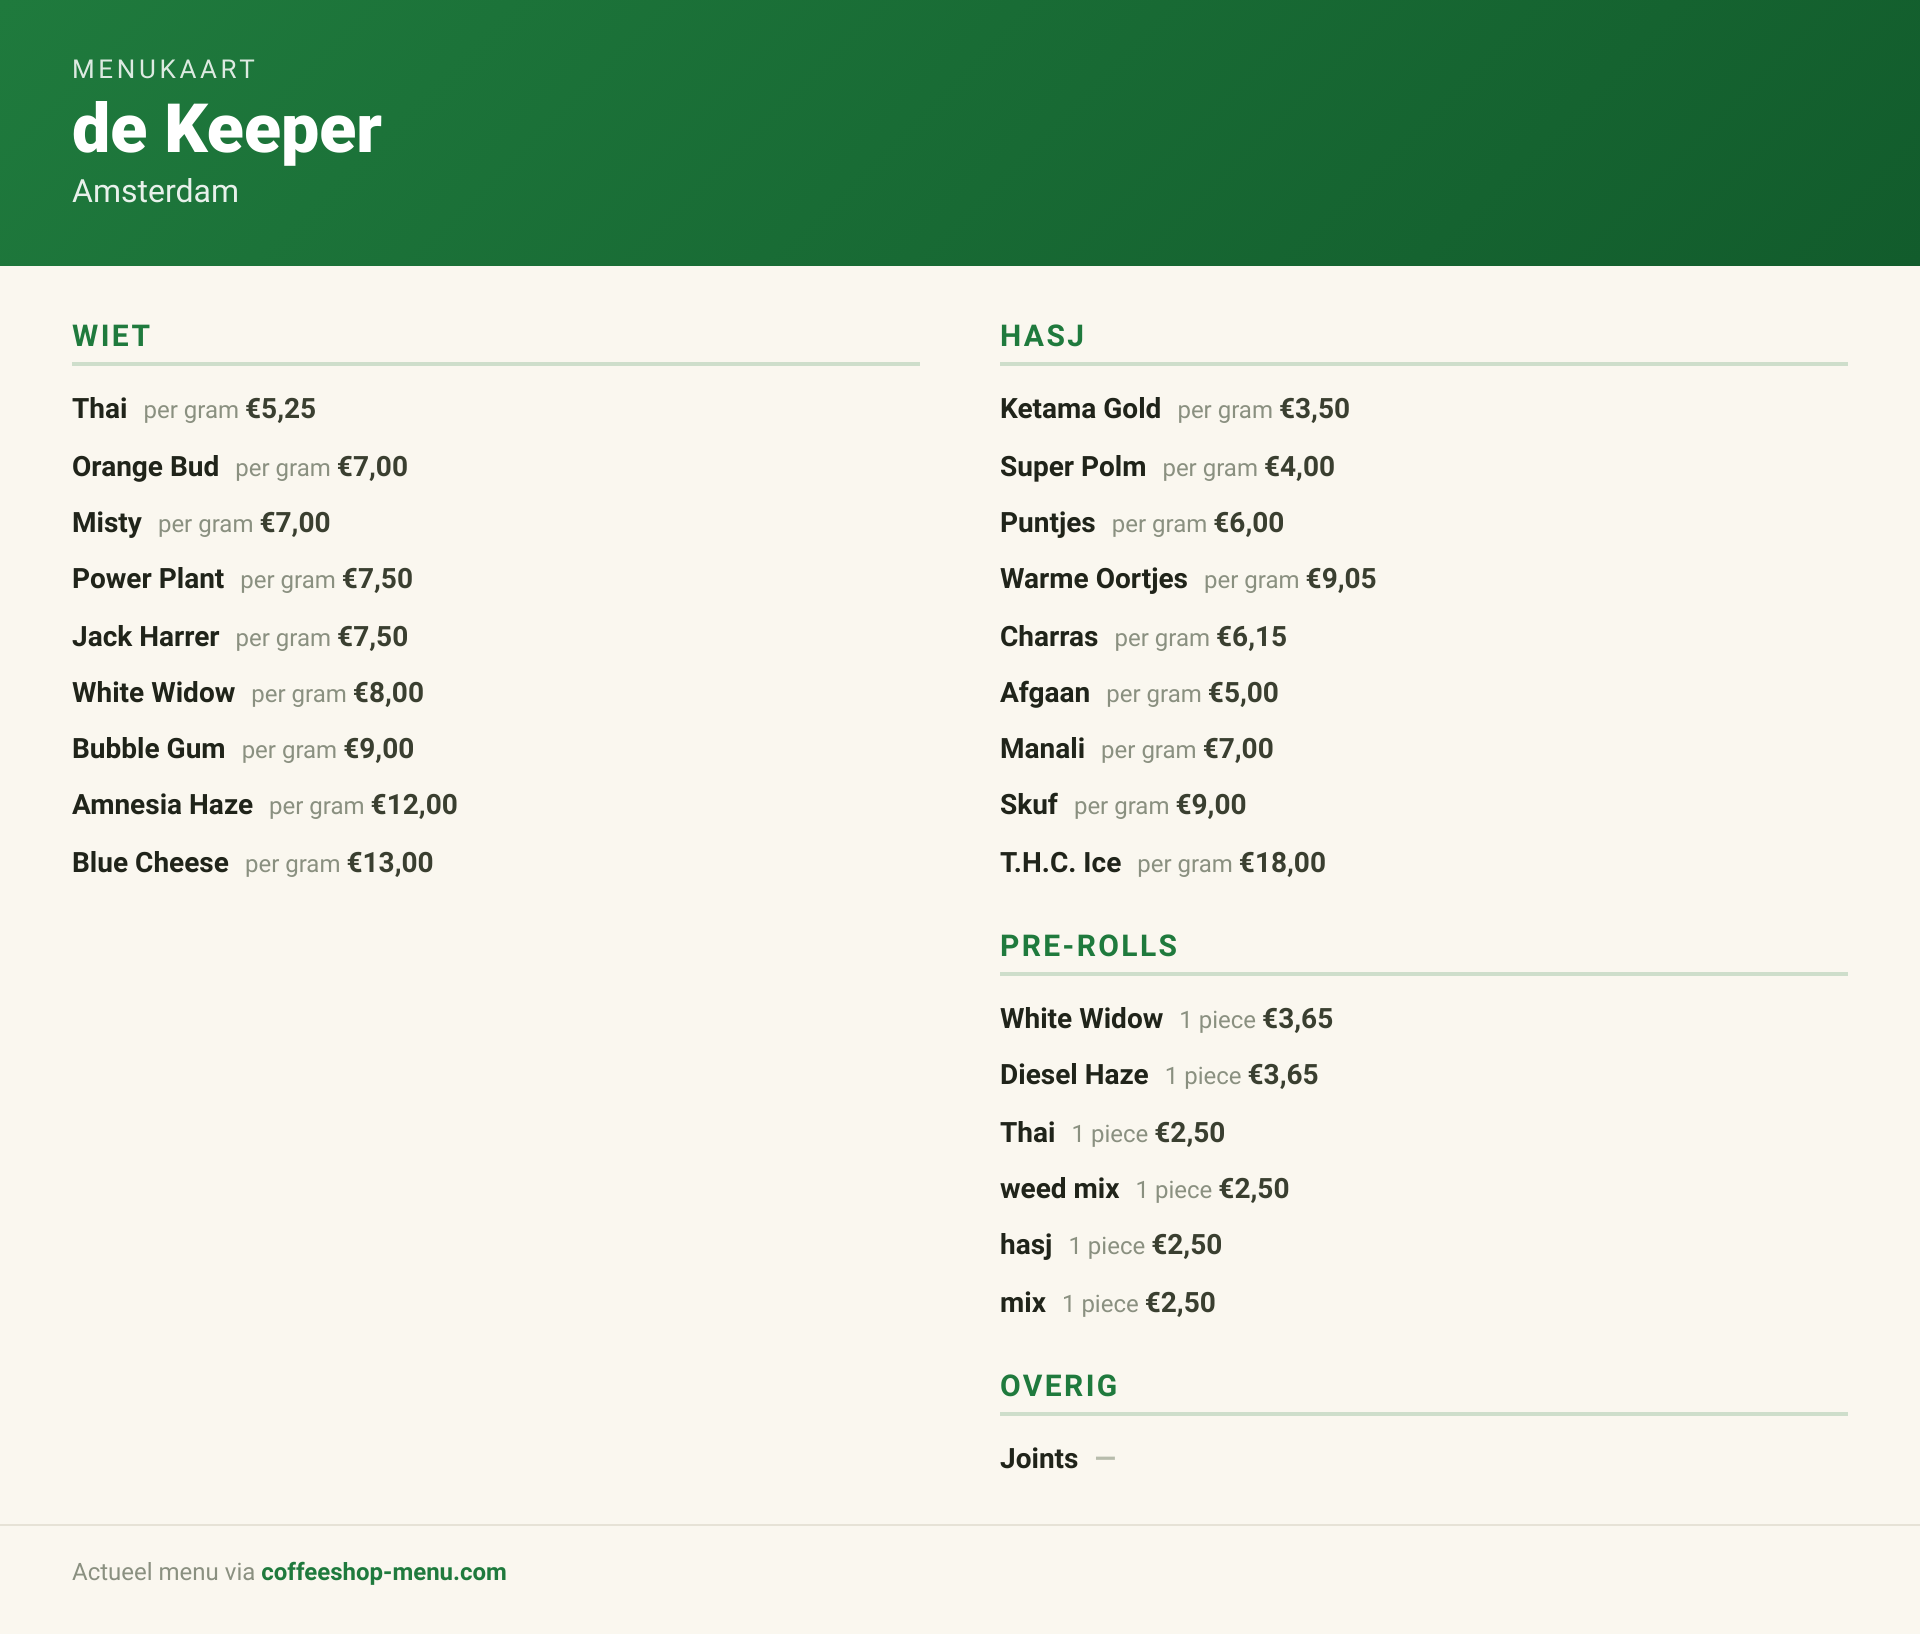Click the €18,00 price
The image size is (1920, 1634).
(x=1282, y=863)
